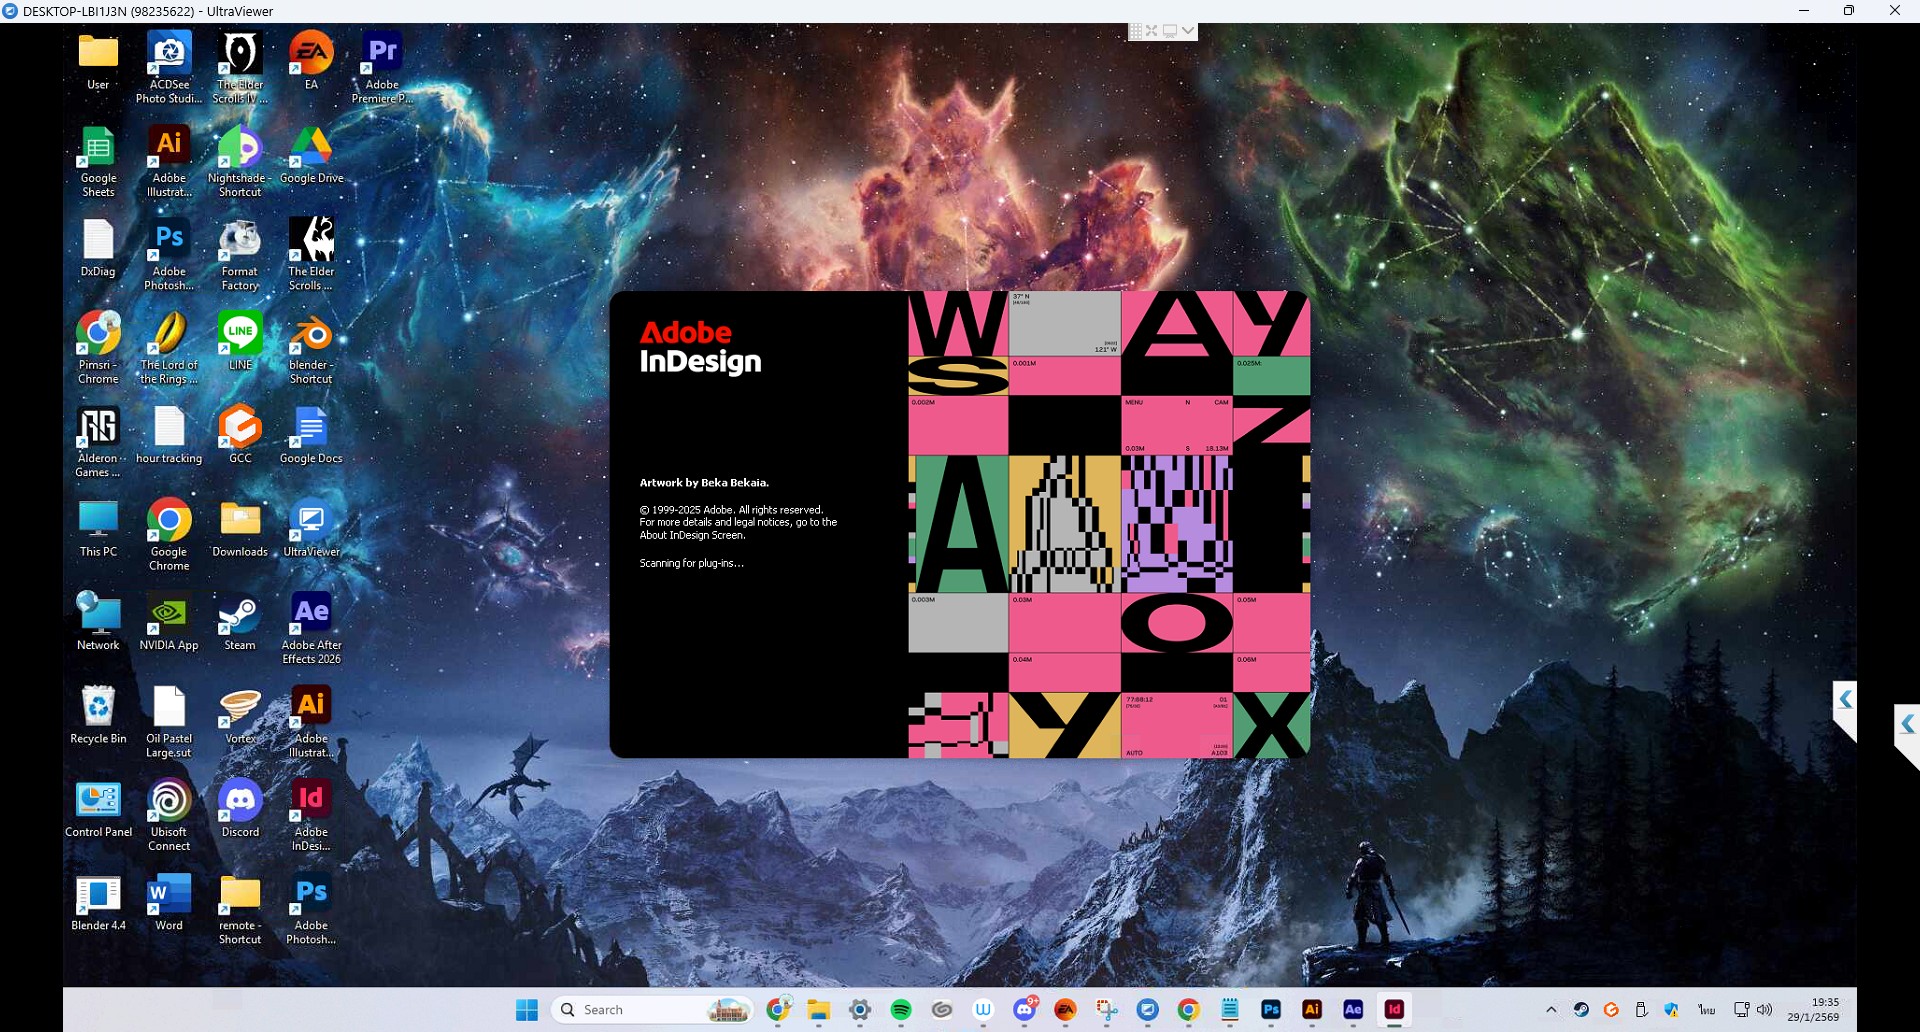Screen dimensions: 1920x1032
Task: Open the Network desktop icon
Action: point(98,622)
